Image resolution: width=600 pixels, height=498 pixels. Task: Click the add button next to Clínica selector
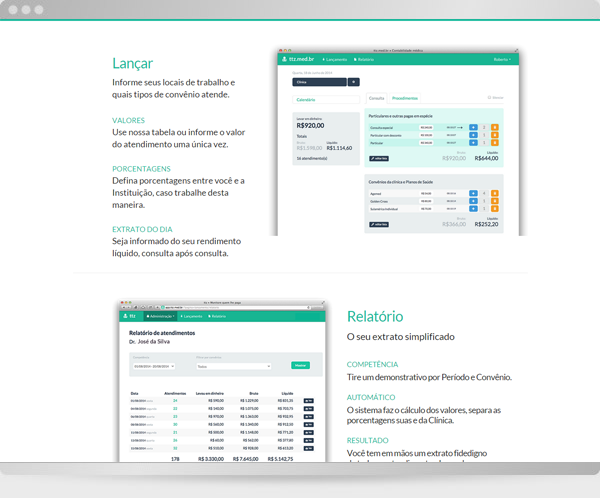click(354, 82)
